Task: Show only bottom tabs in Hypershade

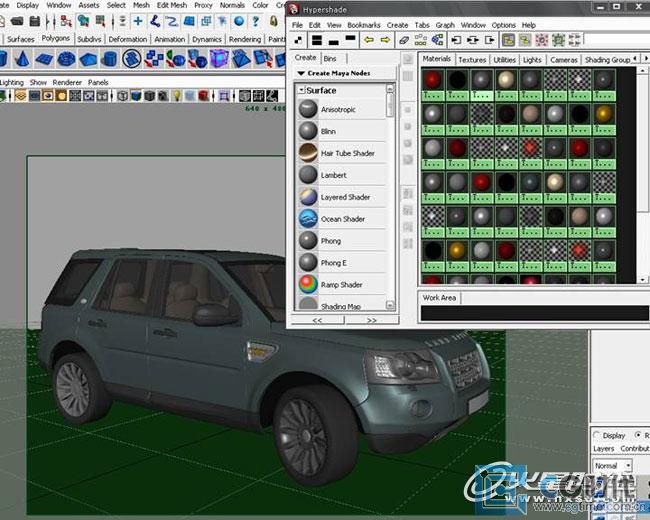Action: coord(334,41)
